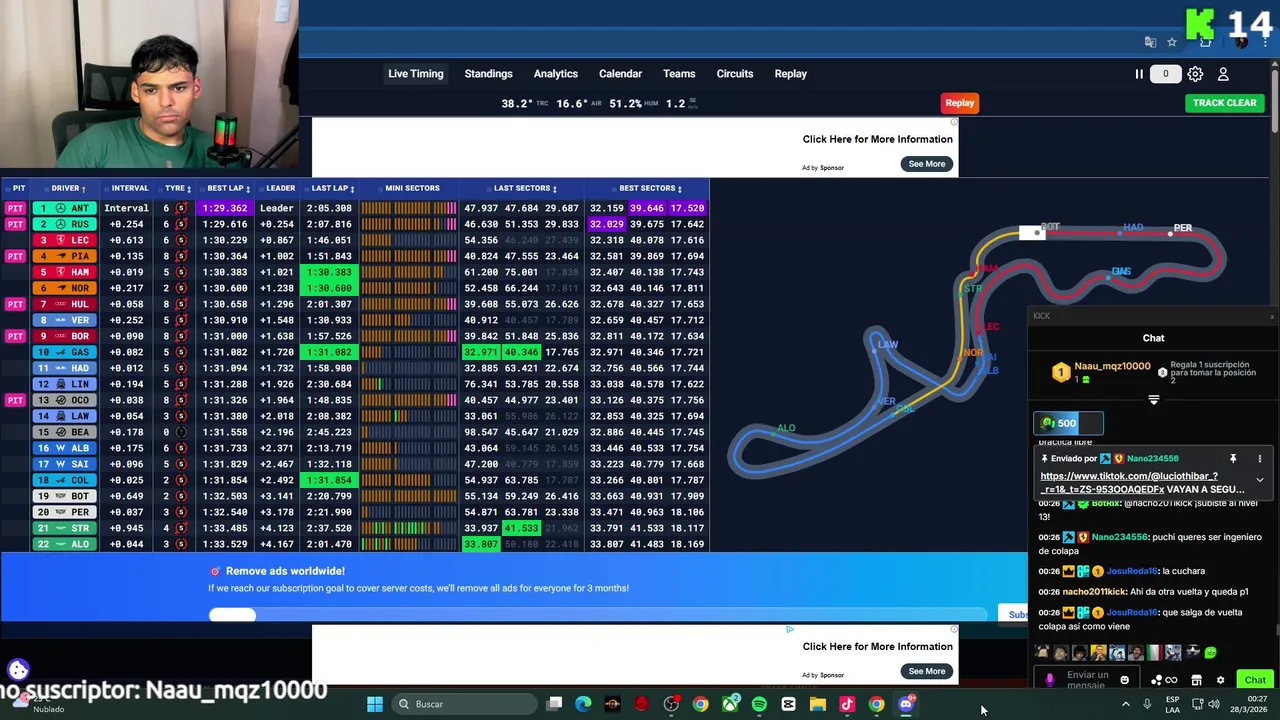
Task: Click the taskbar Buscar search box
Action: pos(463,704)
